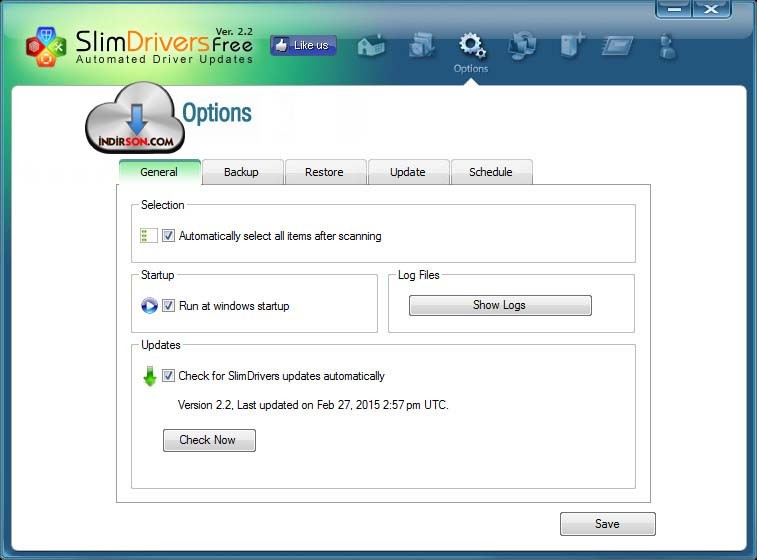The image size is (757, 560).
Task: Click the Like us thumbs-up button
Action: [x=303, y=45]
